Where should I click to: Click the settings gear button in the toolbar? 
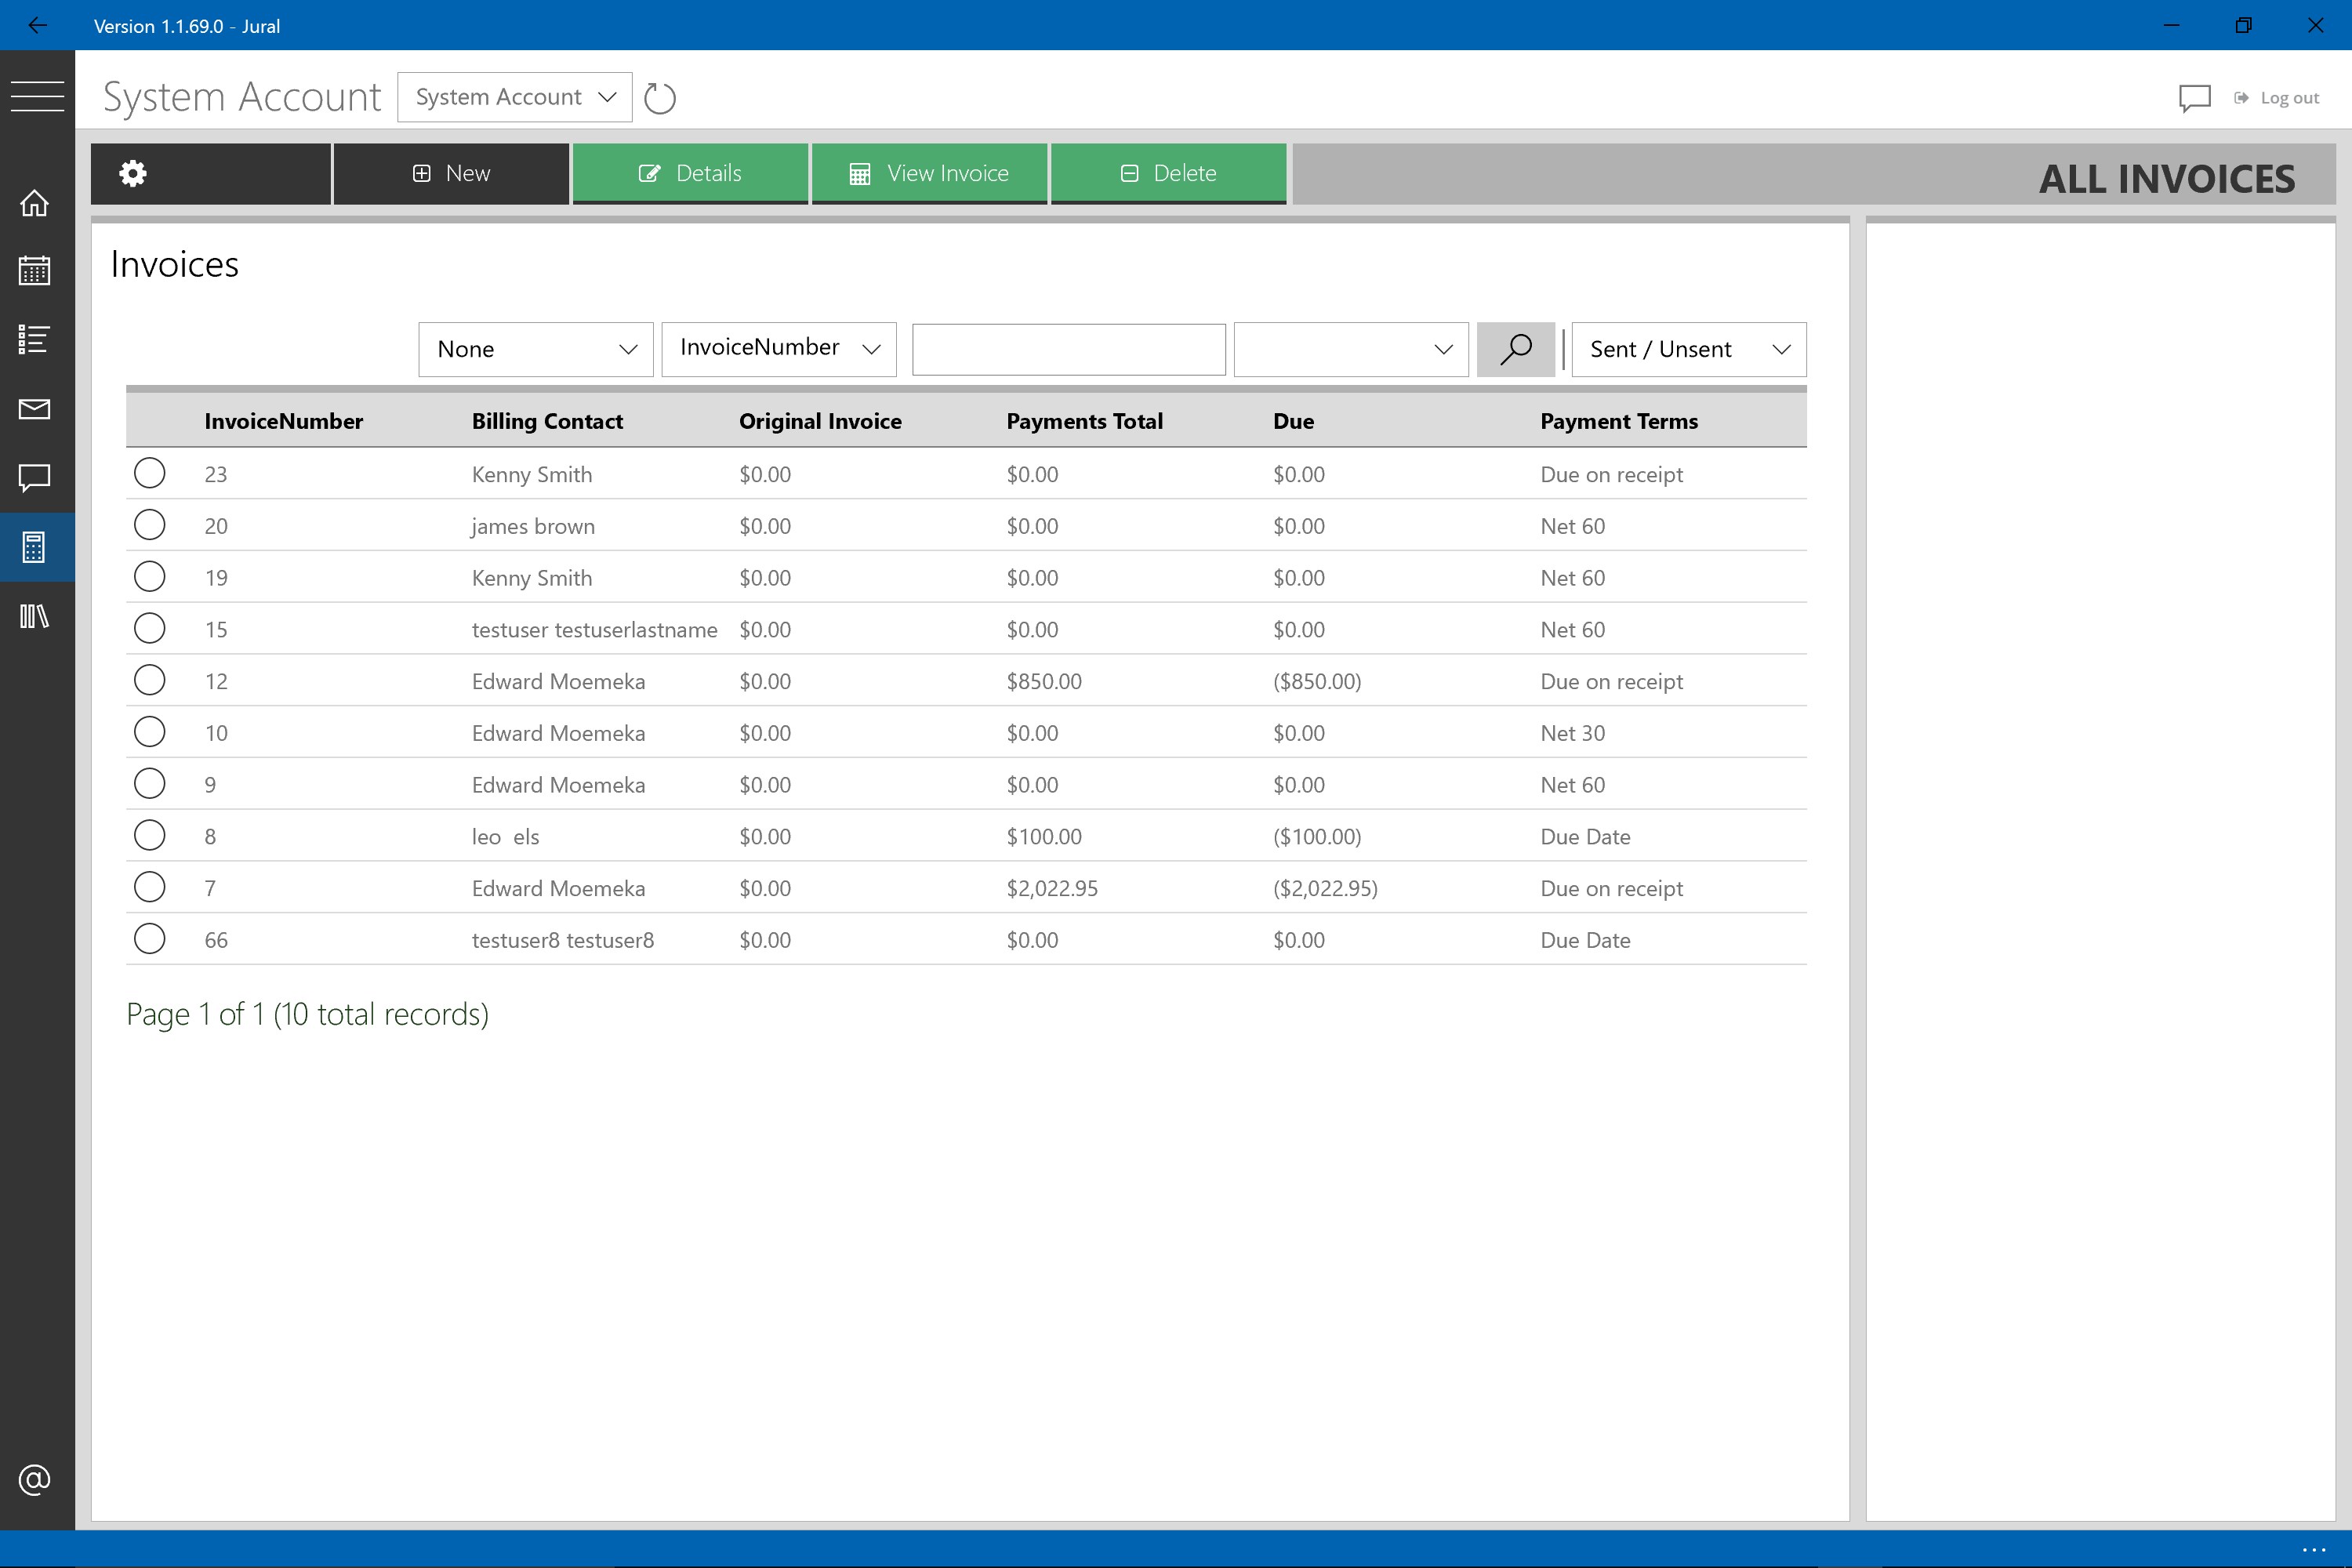click(133, 174)
